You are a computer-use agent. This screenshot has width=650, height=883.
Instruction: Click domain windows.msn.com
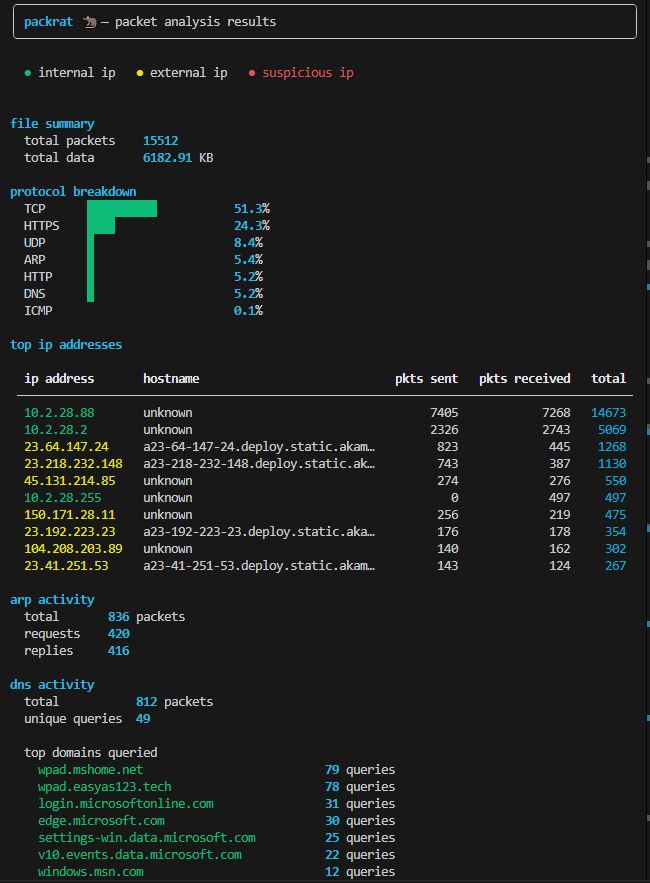[91, 871]
